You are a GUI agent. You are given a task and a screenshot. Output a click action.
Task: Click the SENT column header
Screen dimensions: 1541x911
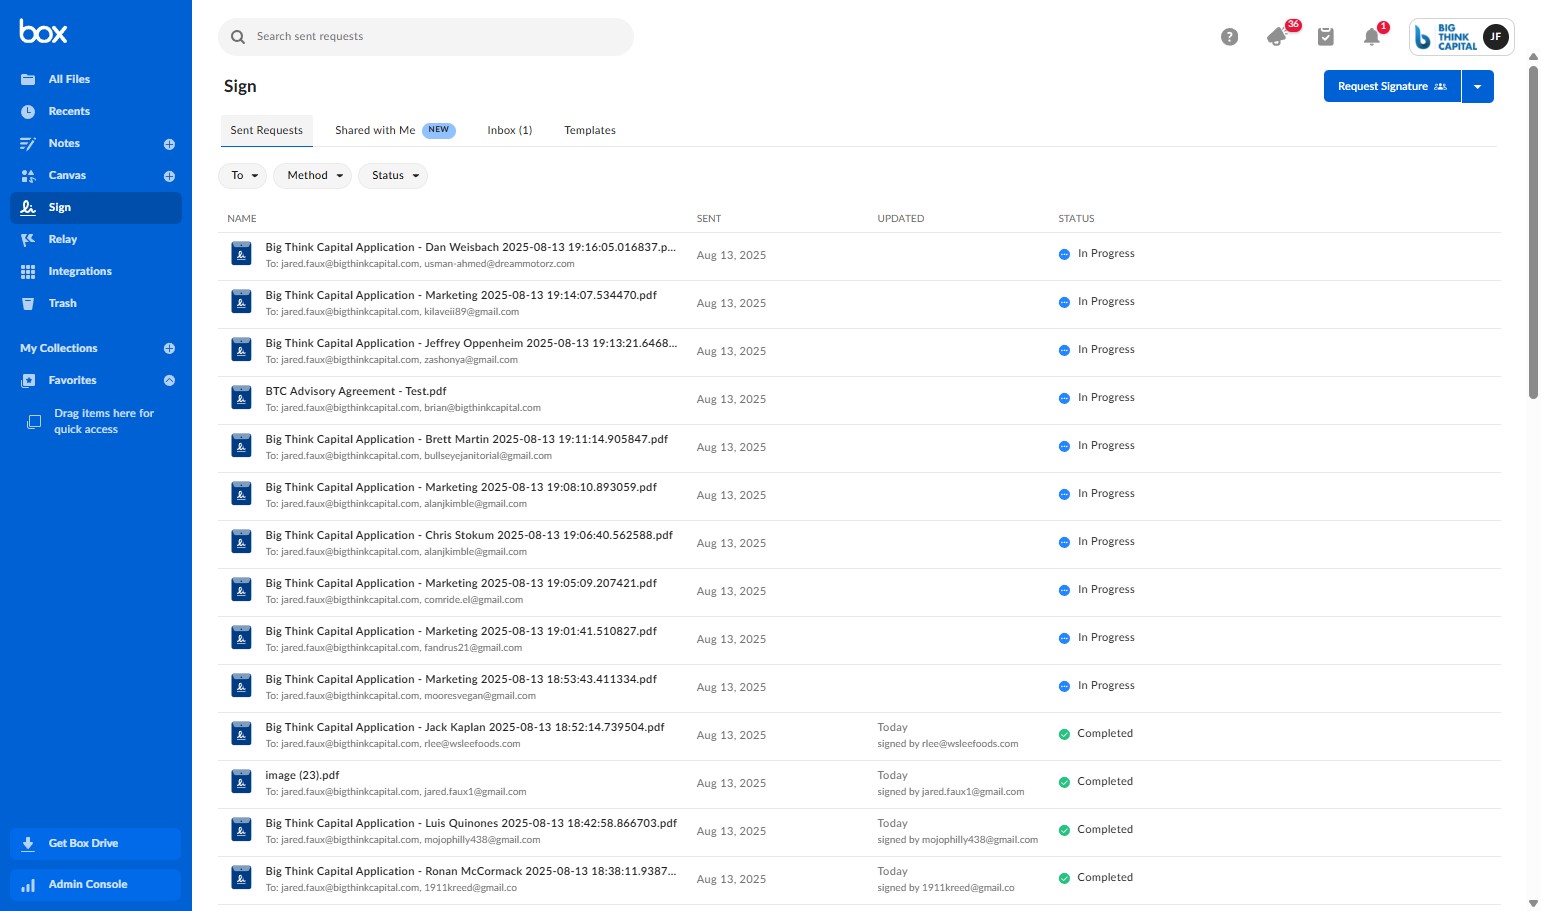pyautogui.click(x=709, y=218)
